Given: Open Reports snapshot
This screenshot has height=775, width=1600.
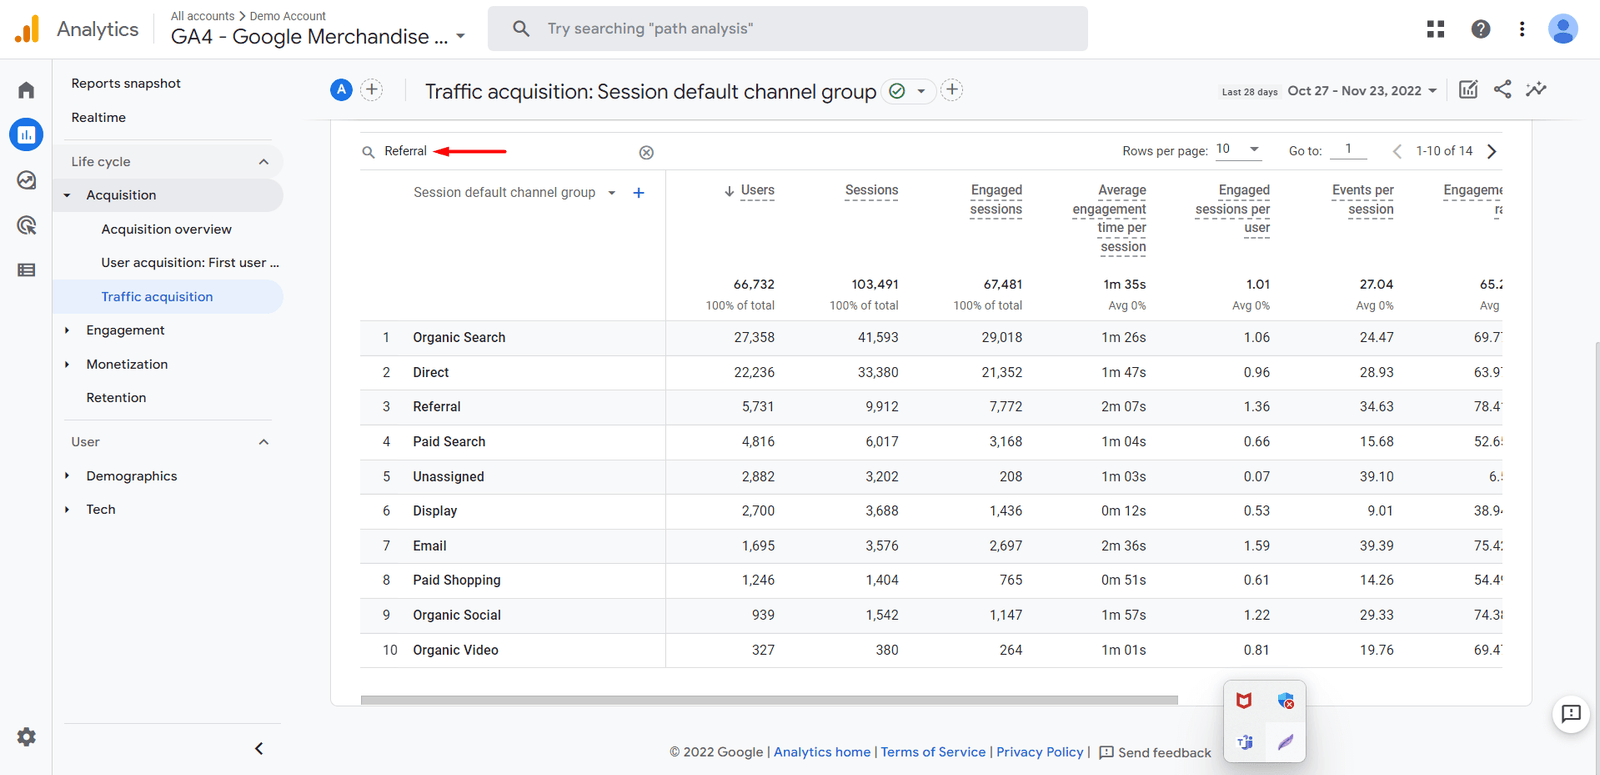Looking at the screenshot, I should [x=126, y=83].
